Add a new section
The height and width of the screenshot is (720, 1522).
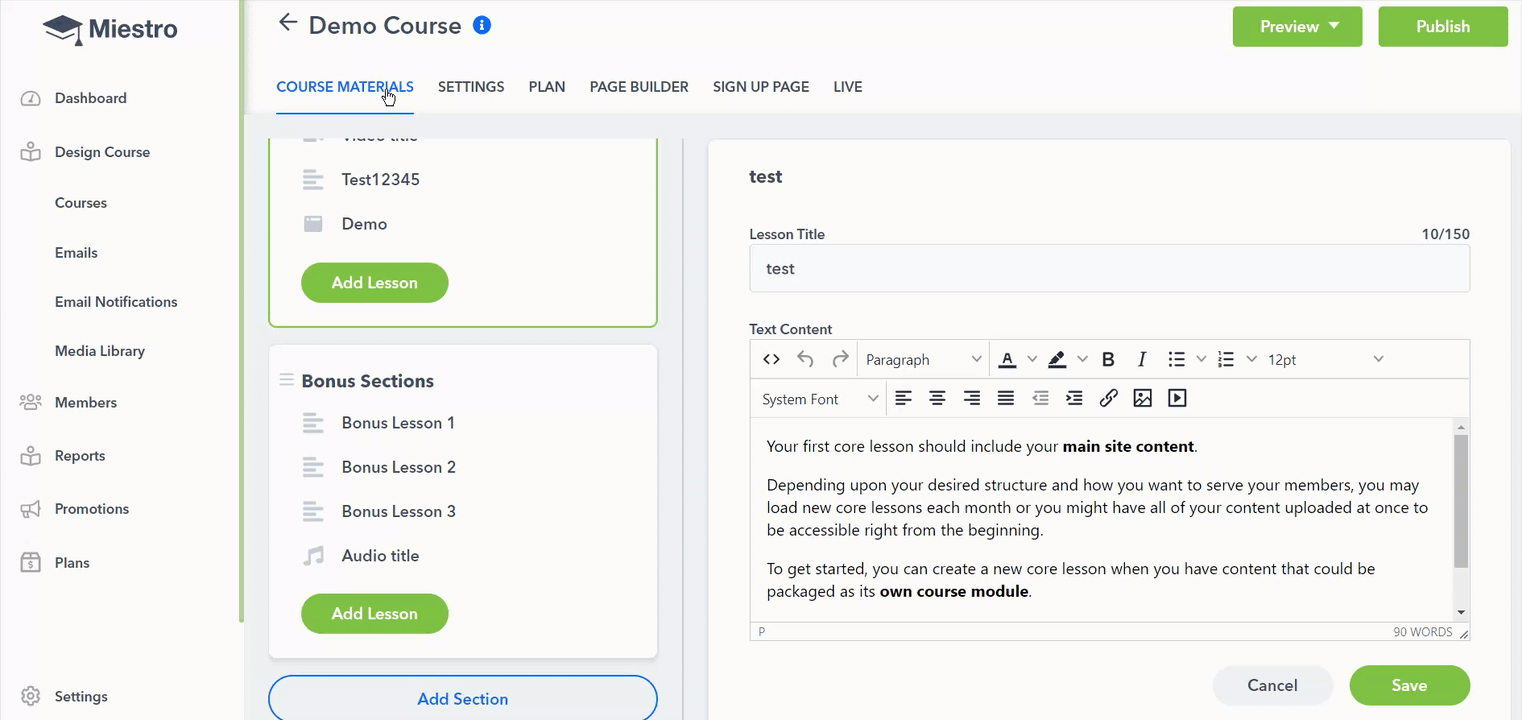(462, 698)
